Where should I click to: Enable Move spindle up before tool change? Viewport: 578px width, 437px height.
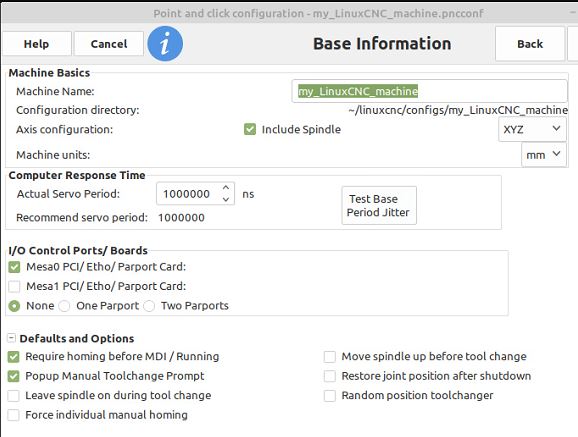[330, 357]
